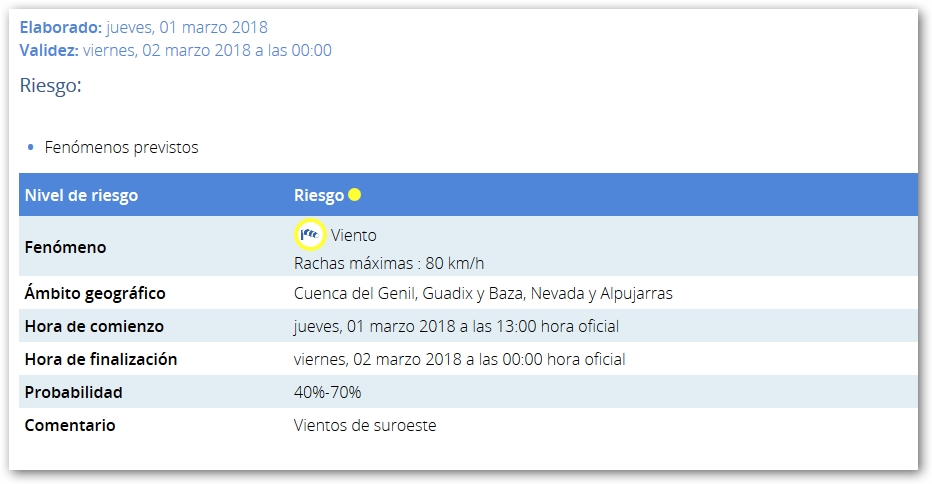The height and width of the screenshot is (484, 932).
Task: Click the Nivel de riesgo column header
Action: (81, 195)
